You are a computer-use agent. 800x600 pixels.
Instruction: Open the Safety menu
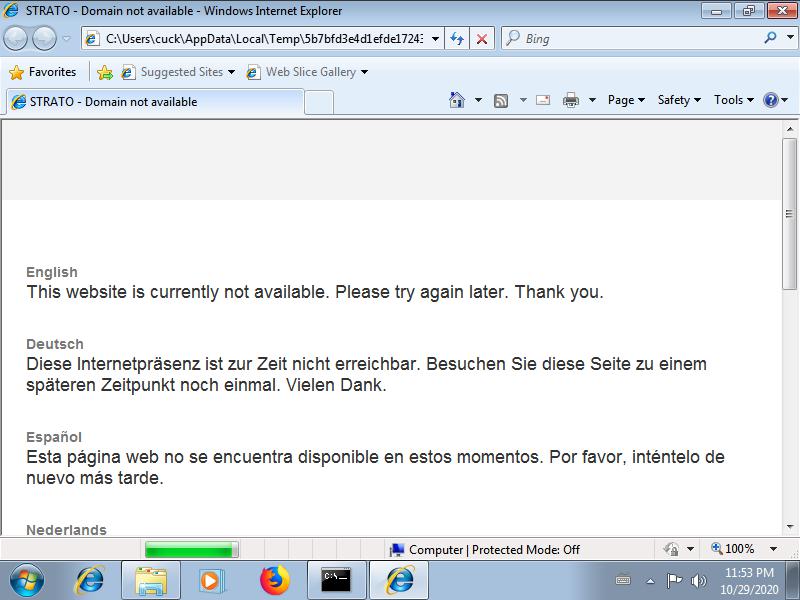pyautogui.click(x=679, y=100)
